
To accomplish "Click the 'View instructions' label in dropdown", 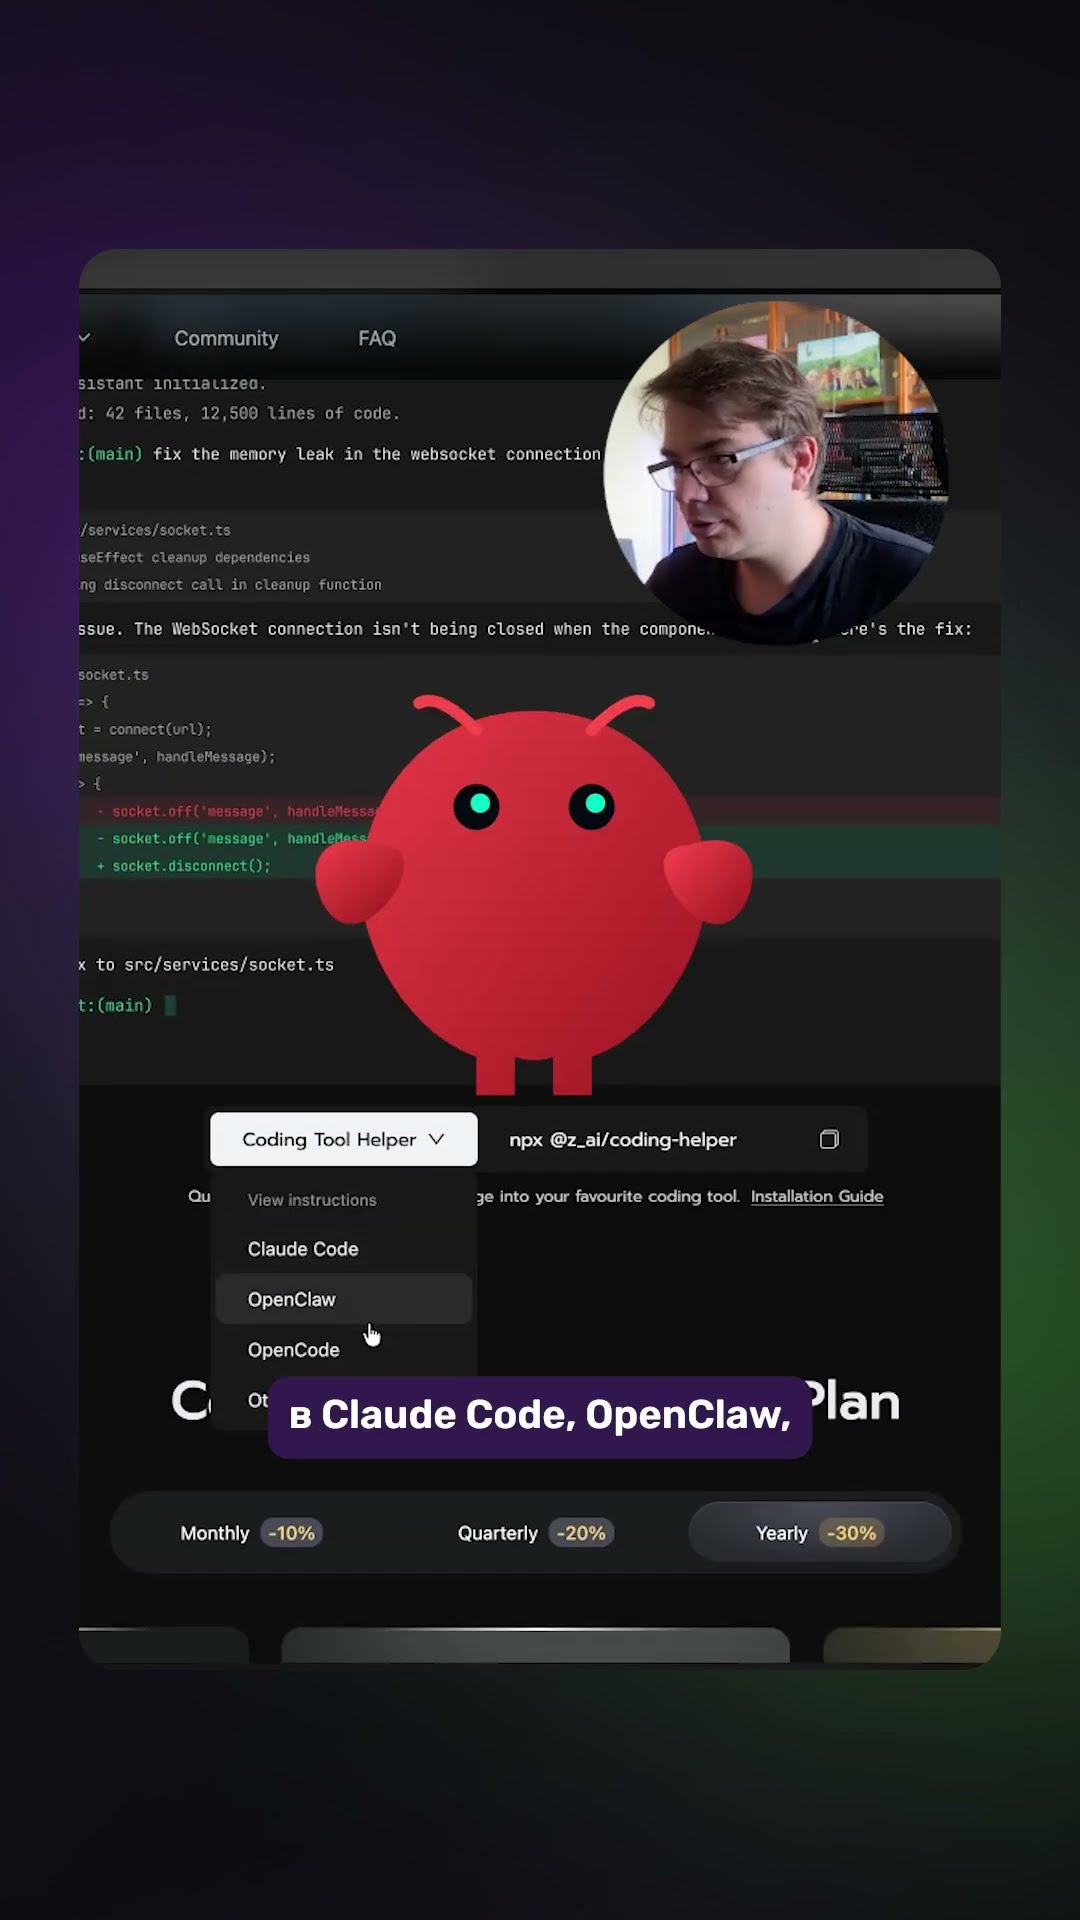I will [x=312, y=1200].
